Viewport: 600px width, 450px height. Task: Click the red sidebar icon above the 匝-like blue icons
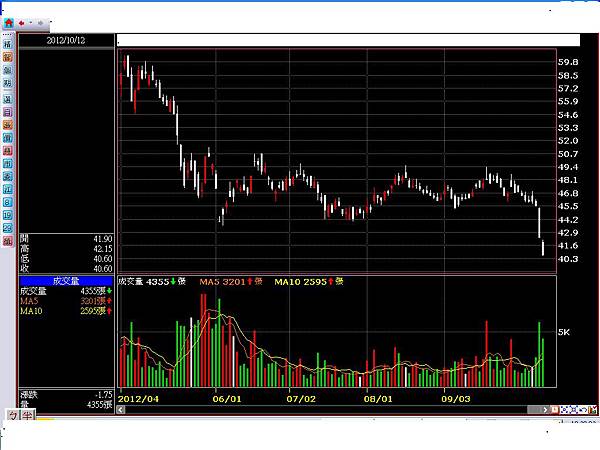[x=8, y=150]
